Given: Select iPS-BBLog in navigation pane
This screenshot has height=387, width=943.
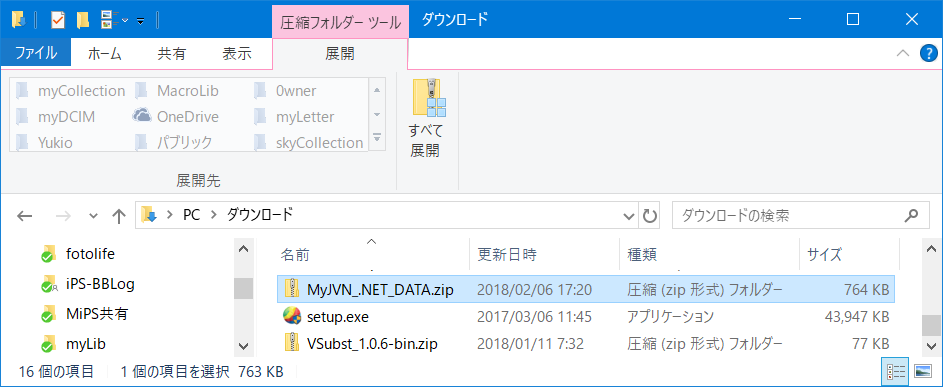Looking at the screenshot, I should 87,284.
